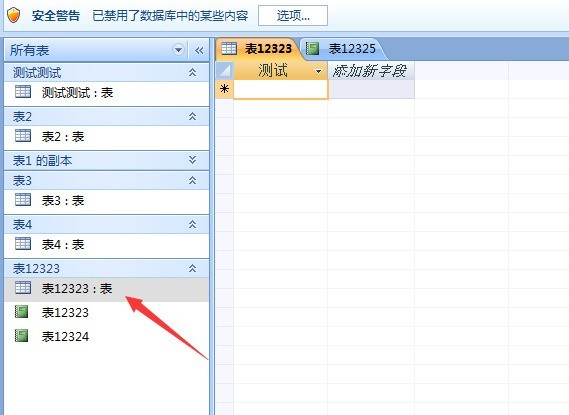Image resolution: width=569 pixels, height=415 pixels.
Task: Select the 表2：表 item
Action: pyautogui.click(x=107, y=137)
